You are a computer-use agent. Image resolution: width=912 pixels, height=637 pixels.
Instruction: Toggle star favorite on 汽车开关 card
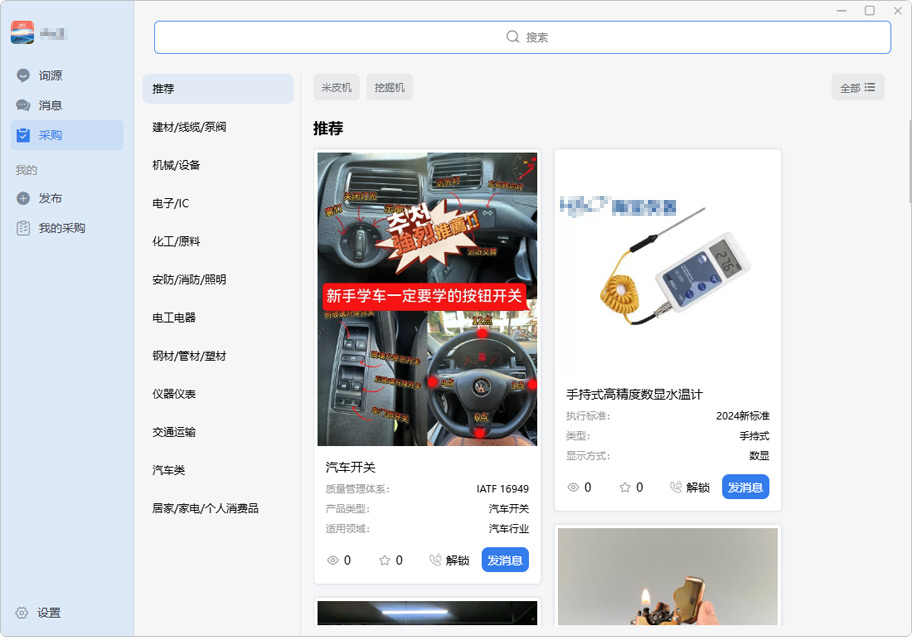[384, 560]
